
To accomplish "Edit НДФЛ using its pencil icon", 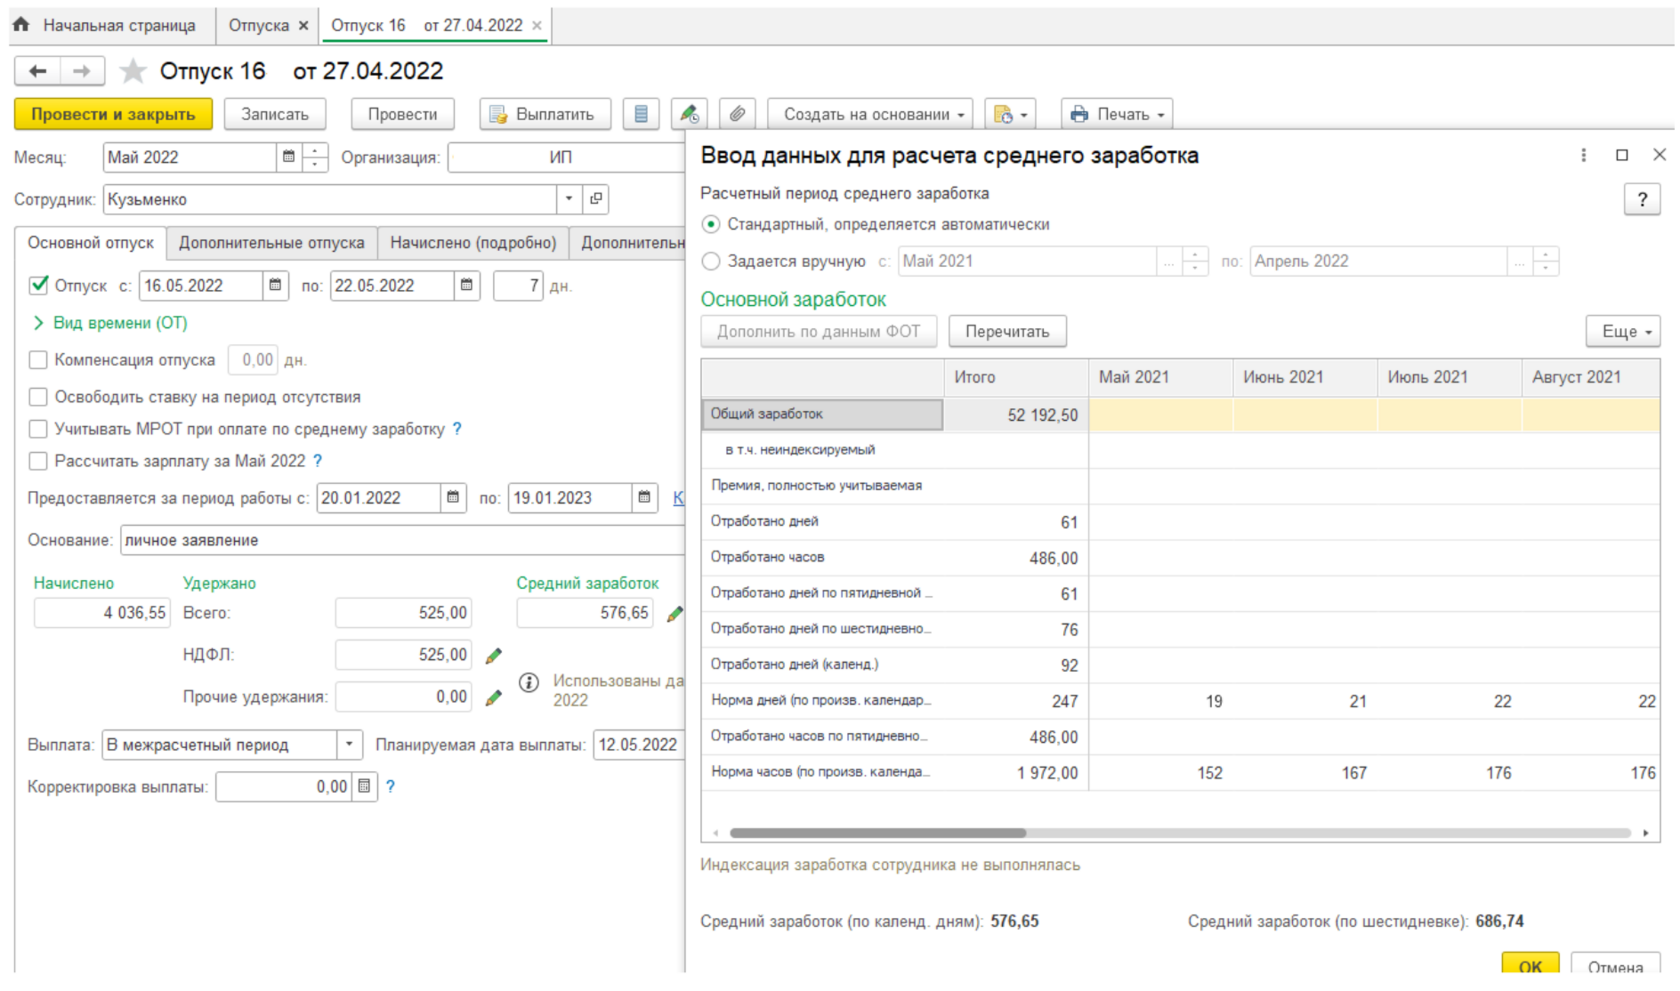I will point(493,655).
